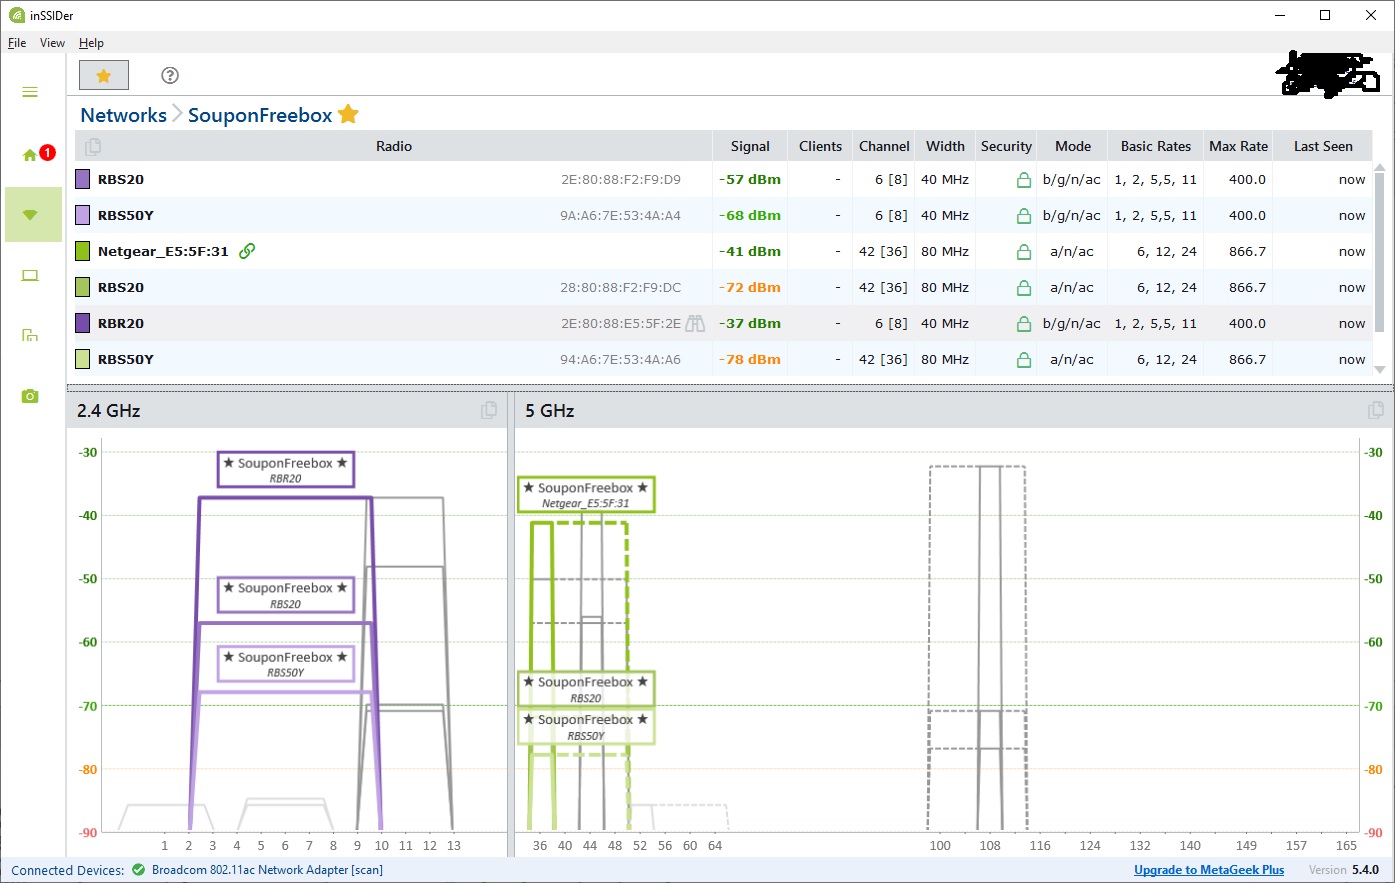Click Upgrade to MetaGeek Plus link
Image resolution: width=1395 pixels, height=883 pixels.
coord(1208,870)
